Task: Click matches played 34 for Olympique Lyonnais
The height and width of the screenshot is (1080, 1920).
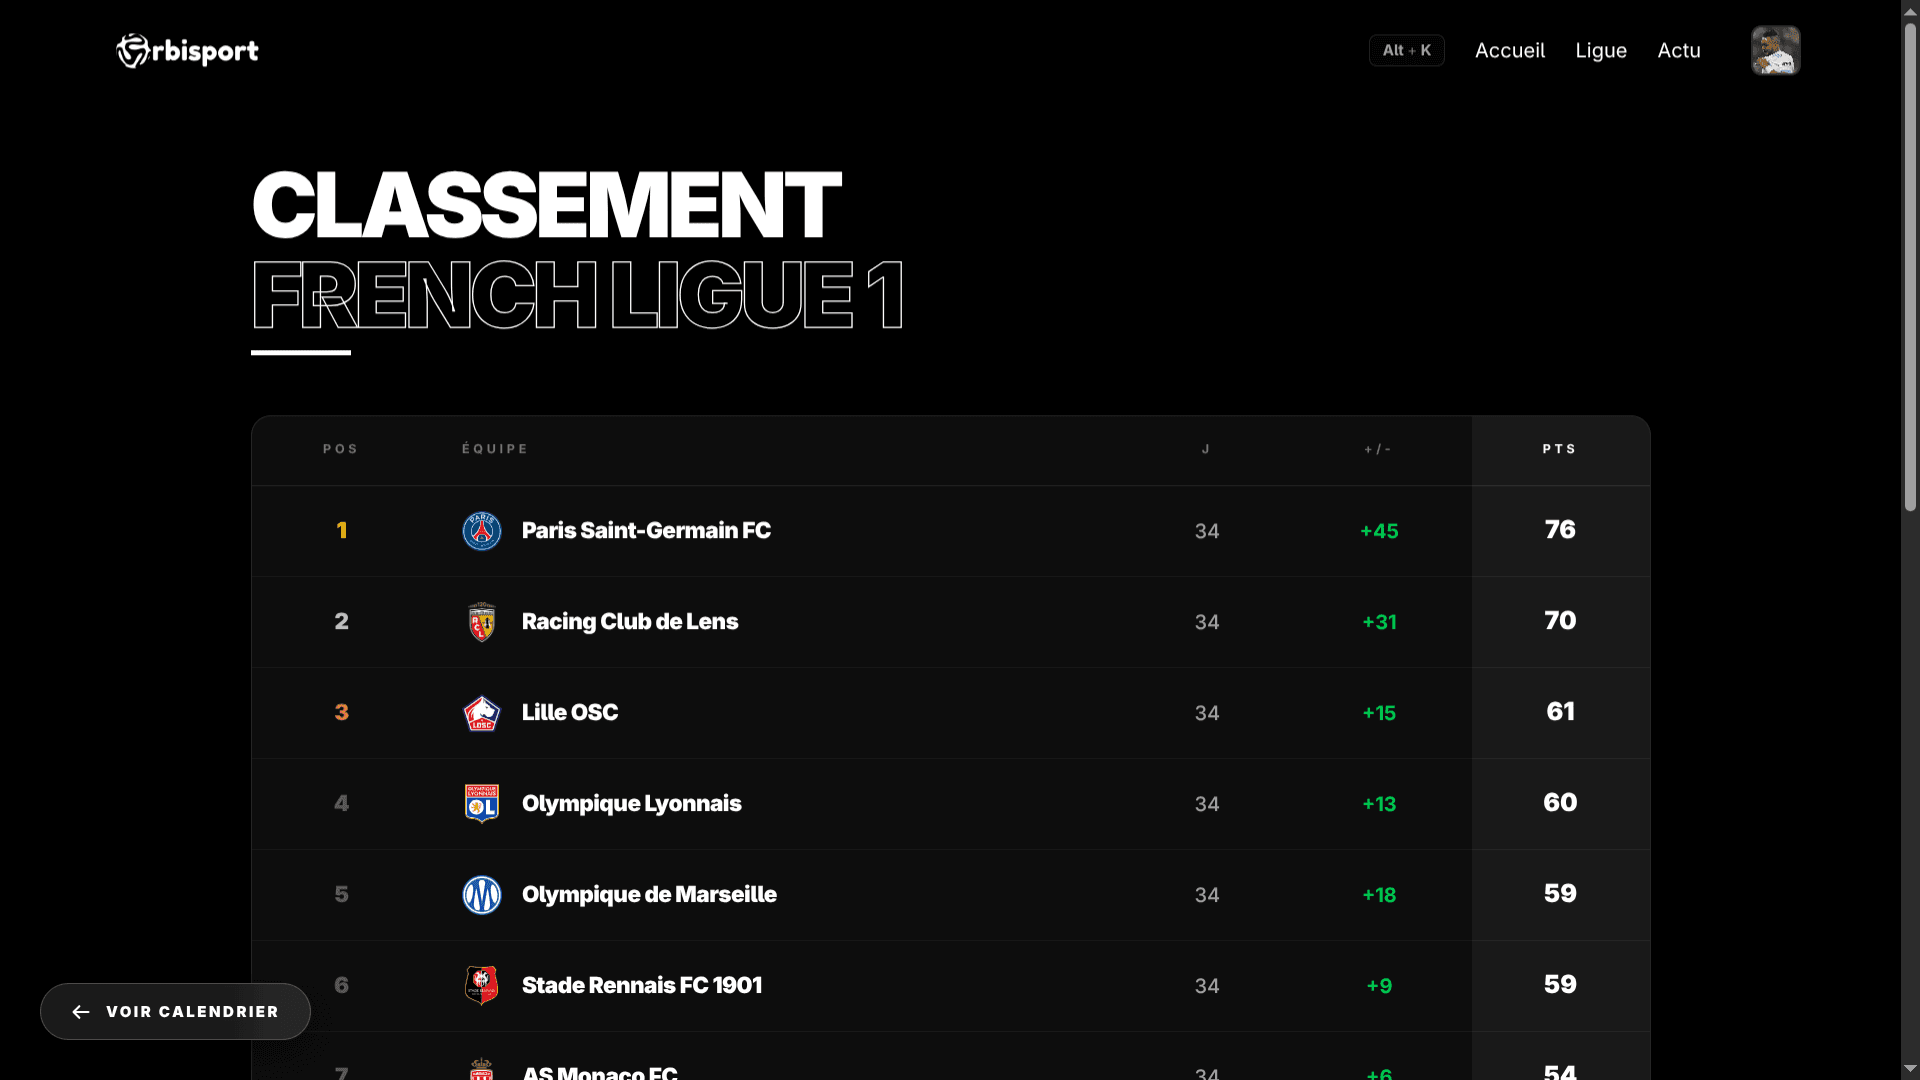Action: pyautogui.click(x=1207, y=805)
